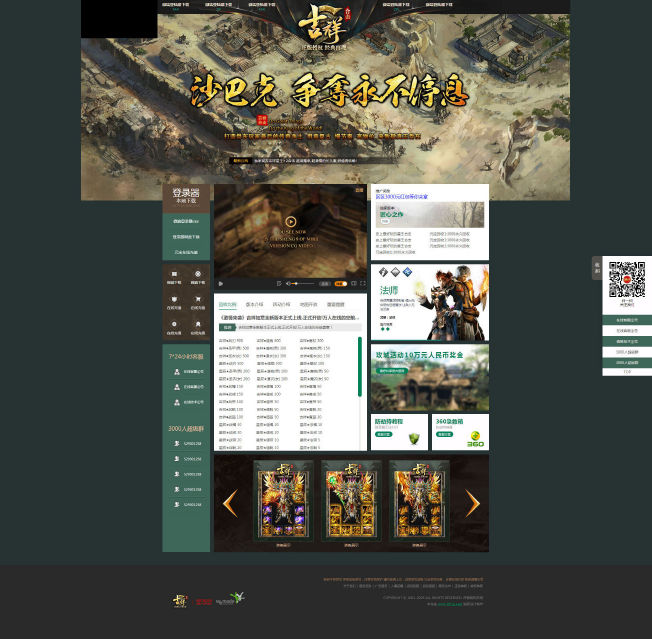Click the widescreen icon in video controls
Viewport: 652px width, 639px height.
pyautogui.click(x=353, y=284)
